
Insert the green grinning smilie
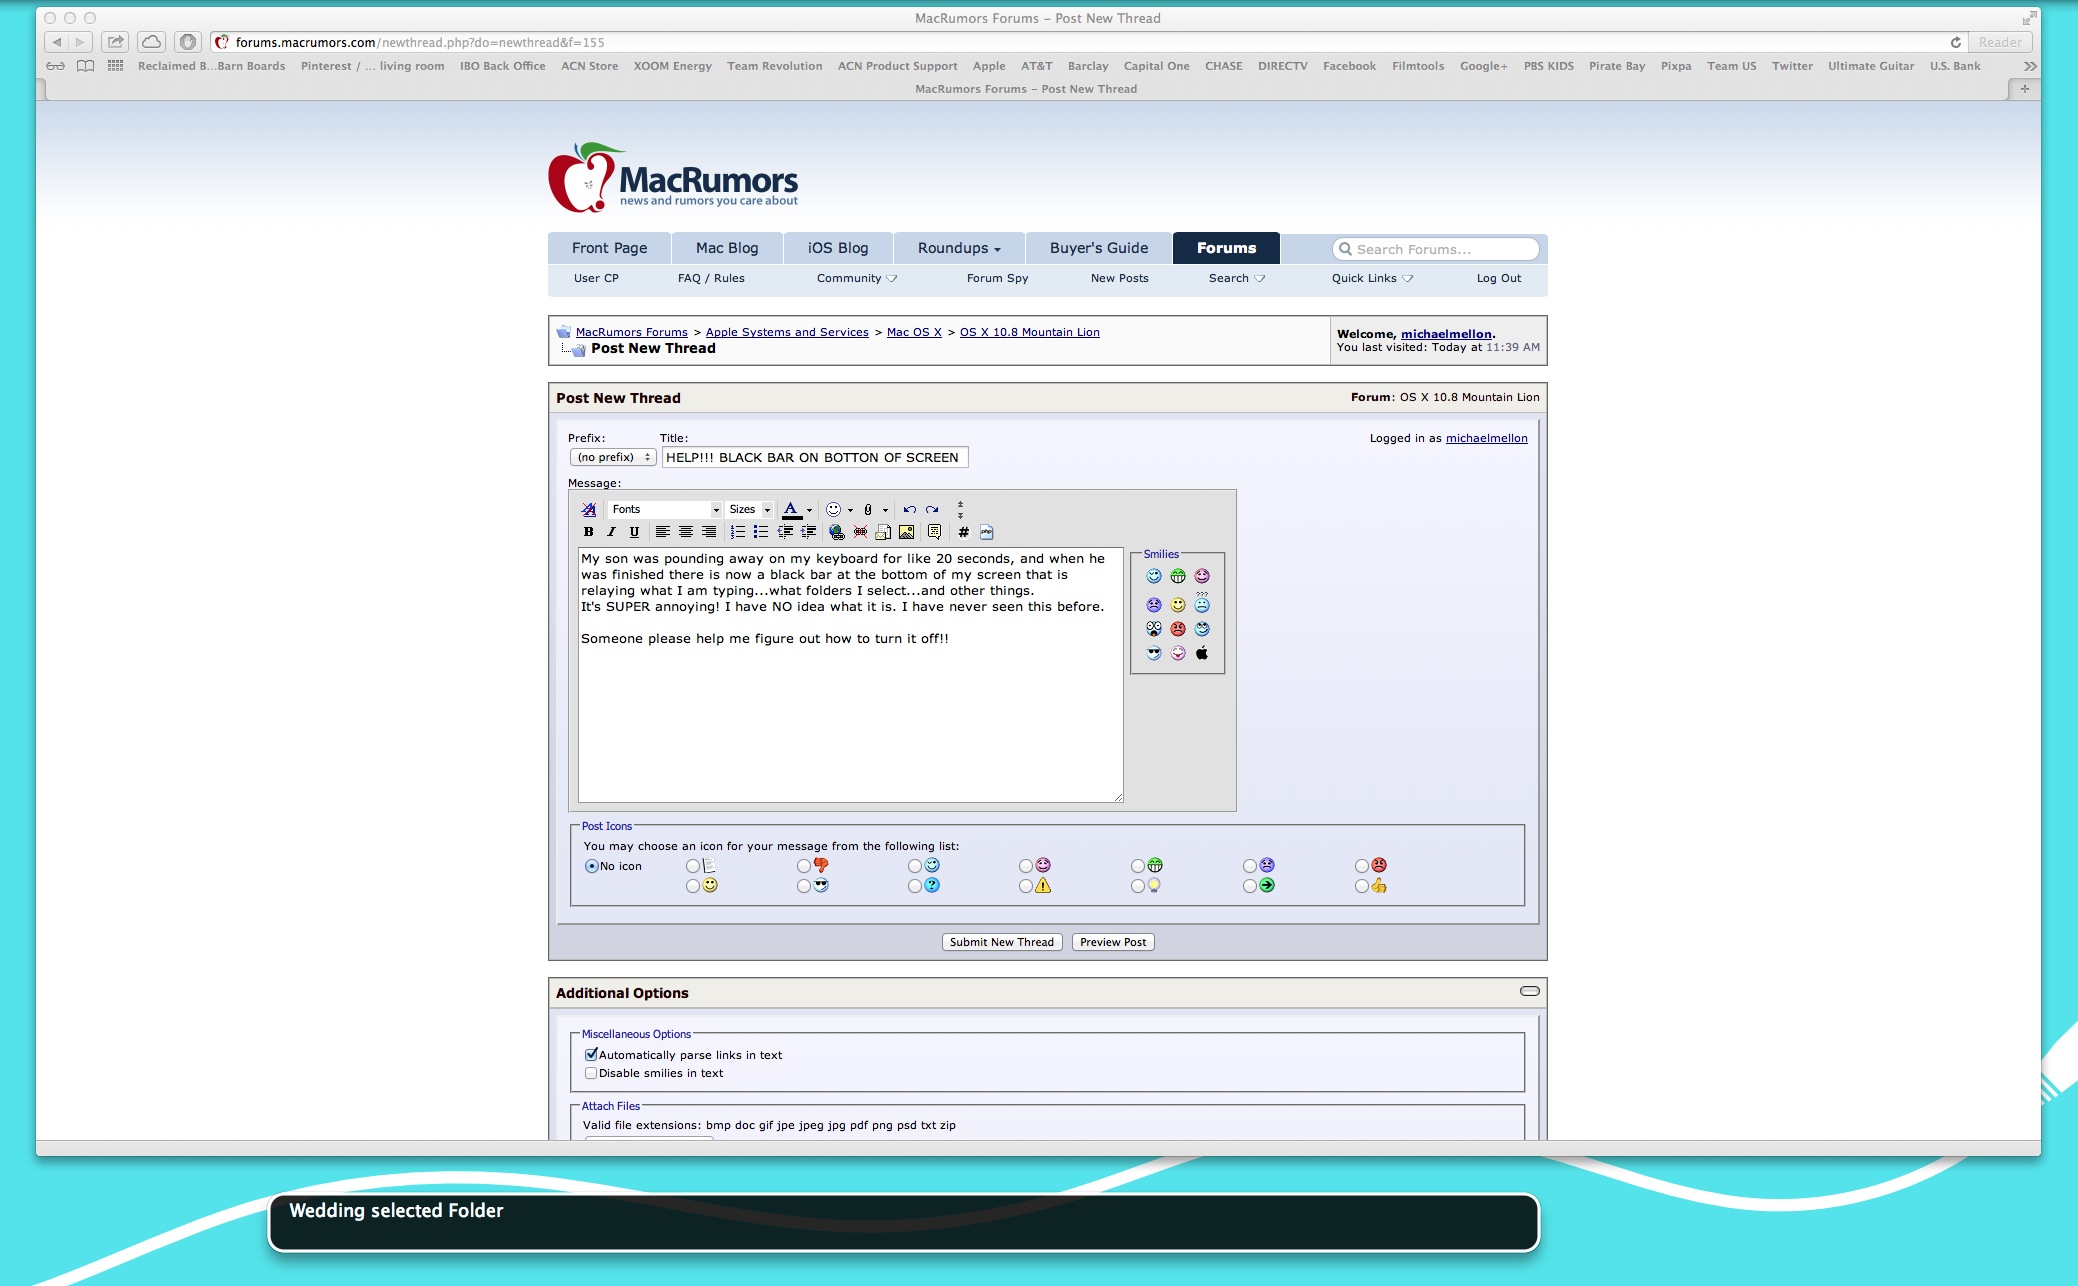[1178, 576]
